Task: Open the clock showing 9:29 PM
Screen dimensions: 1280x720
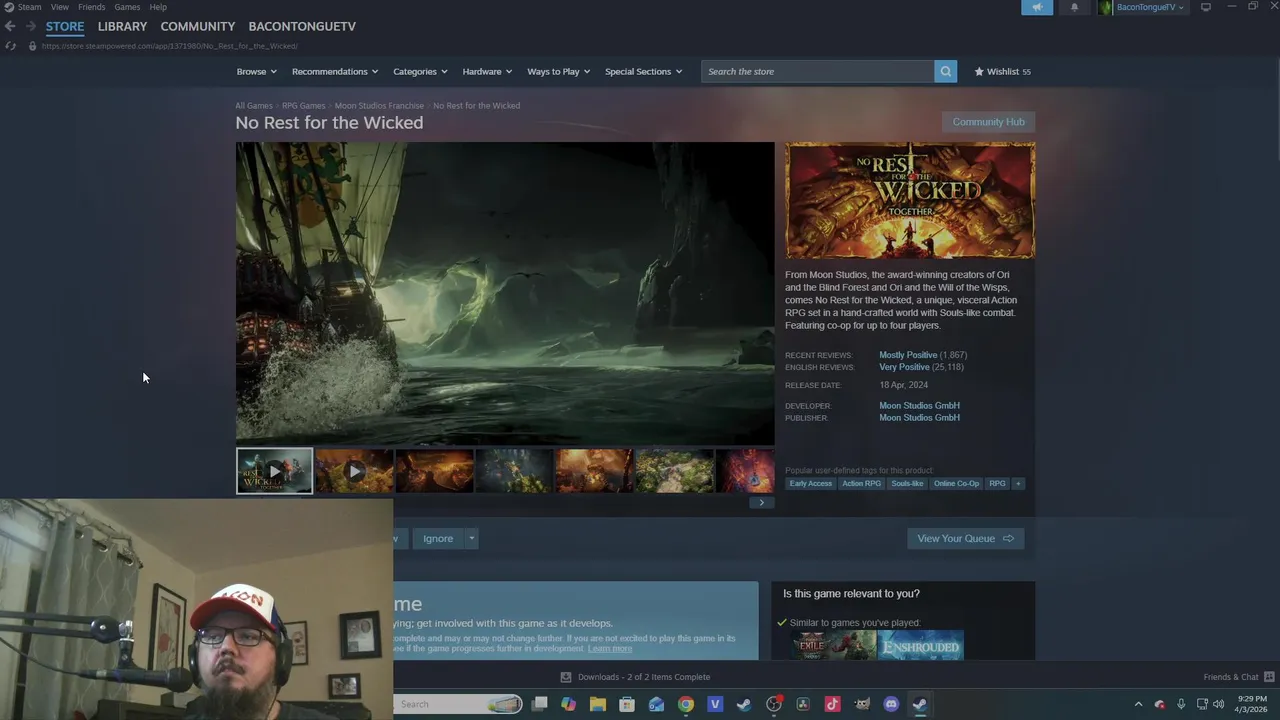Action: coord(1252,704)
